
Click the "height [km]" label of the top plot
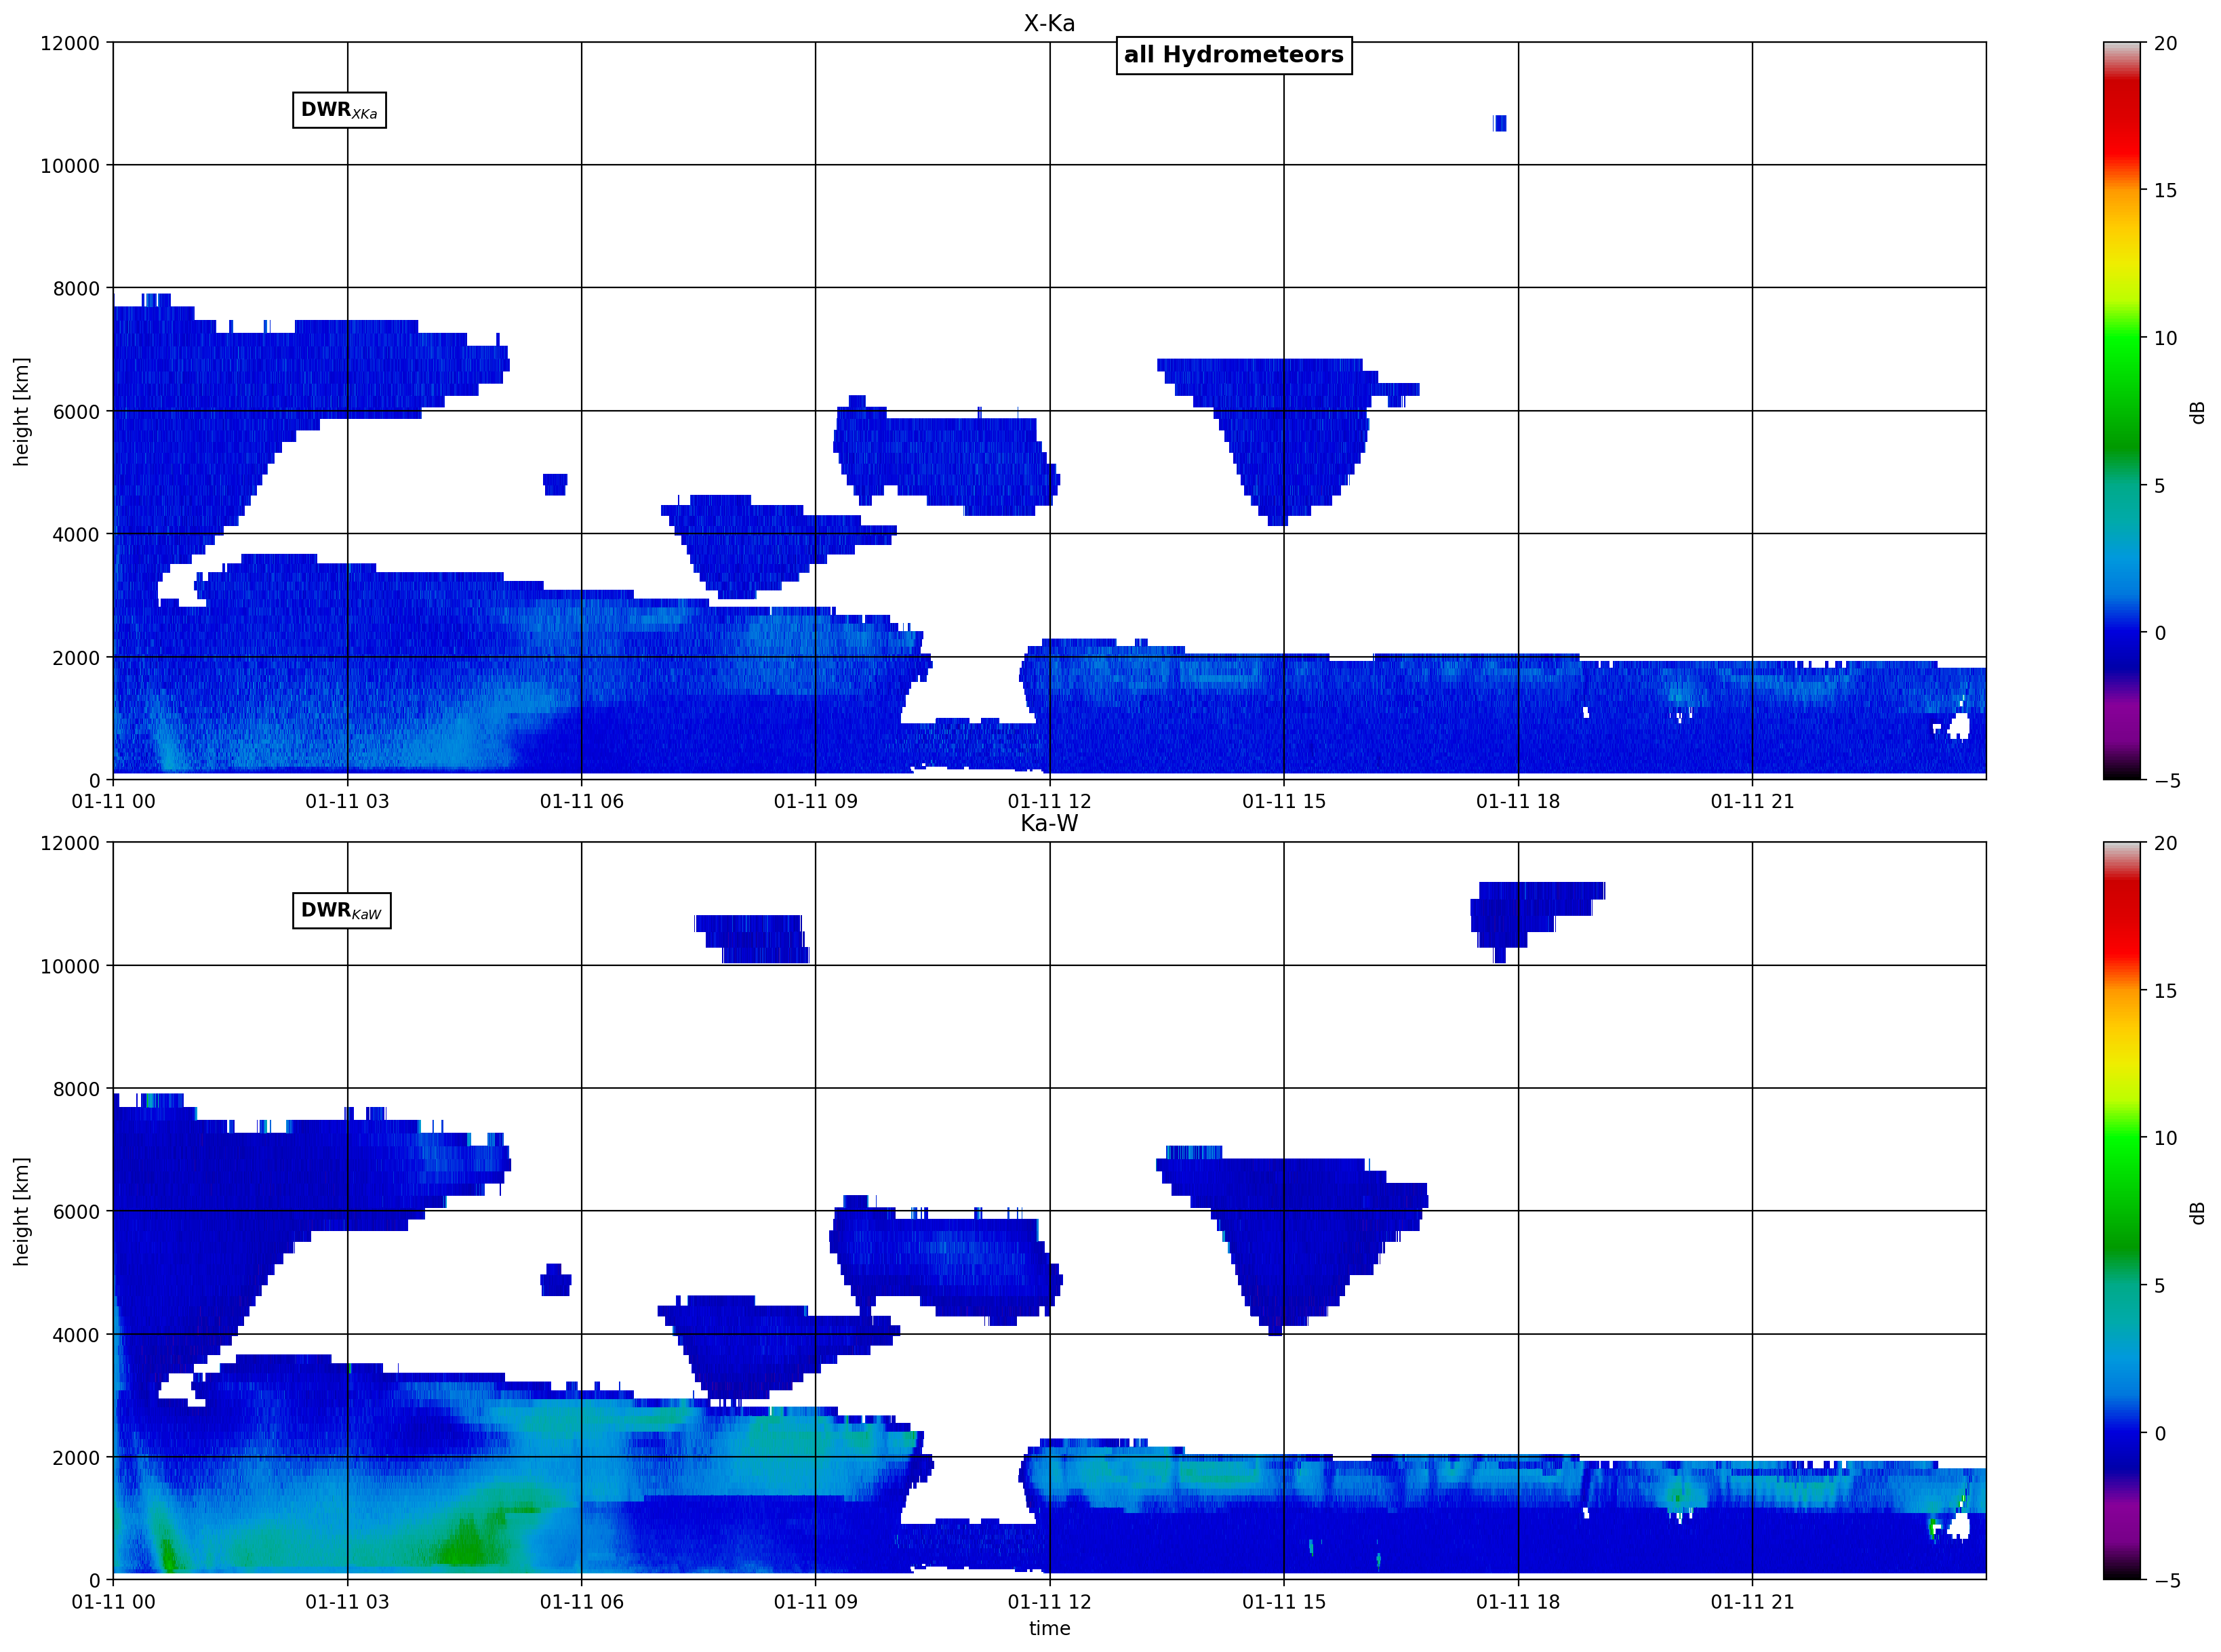[21, 411]
